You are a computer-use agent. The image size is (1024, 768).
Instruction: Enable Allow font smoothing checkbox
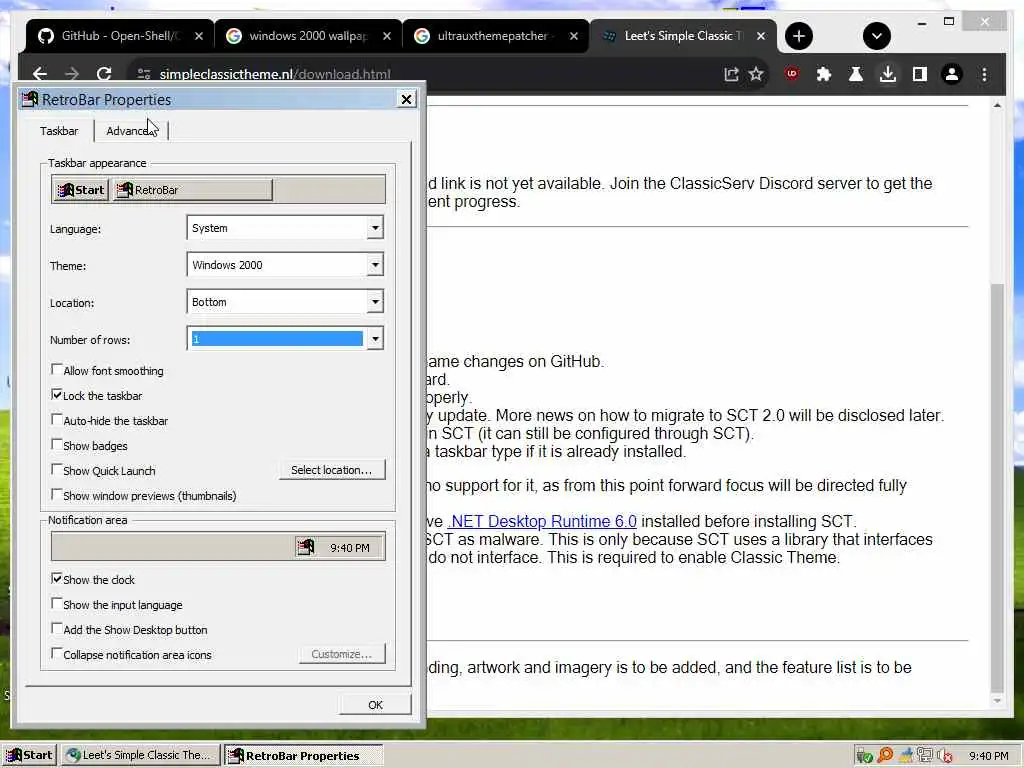(57, 370)
